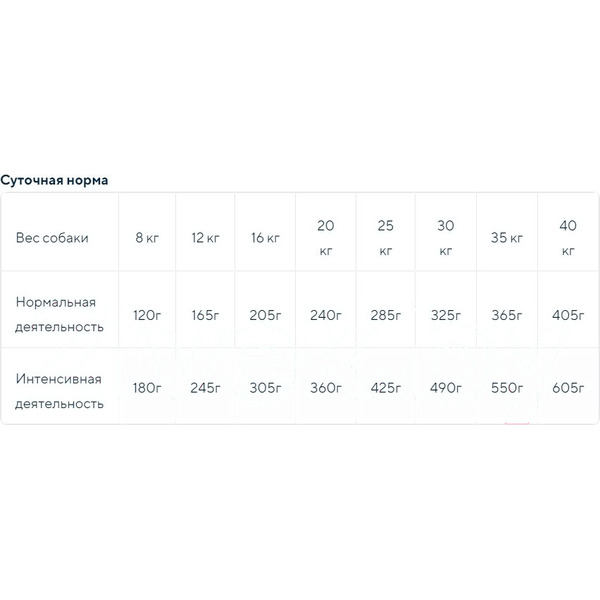The width and height of the screenshot is (600, 600).
Task: Click the '550г' value cell
Action: [x=507, y=388]
